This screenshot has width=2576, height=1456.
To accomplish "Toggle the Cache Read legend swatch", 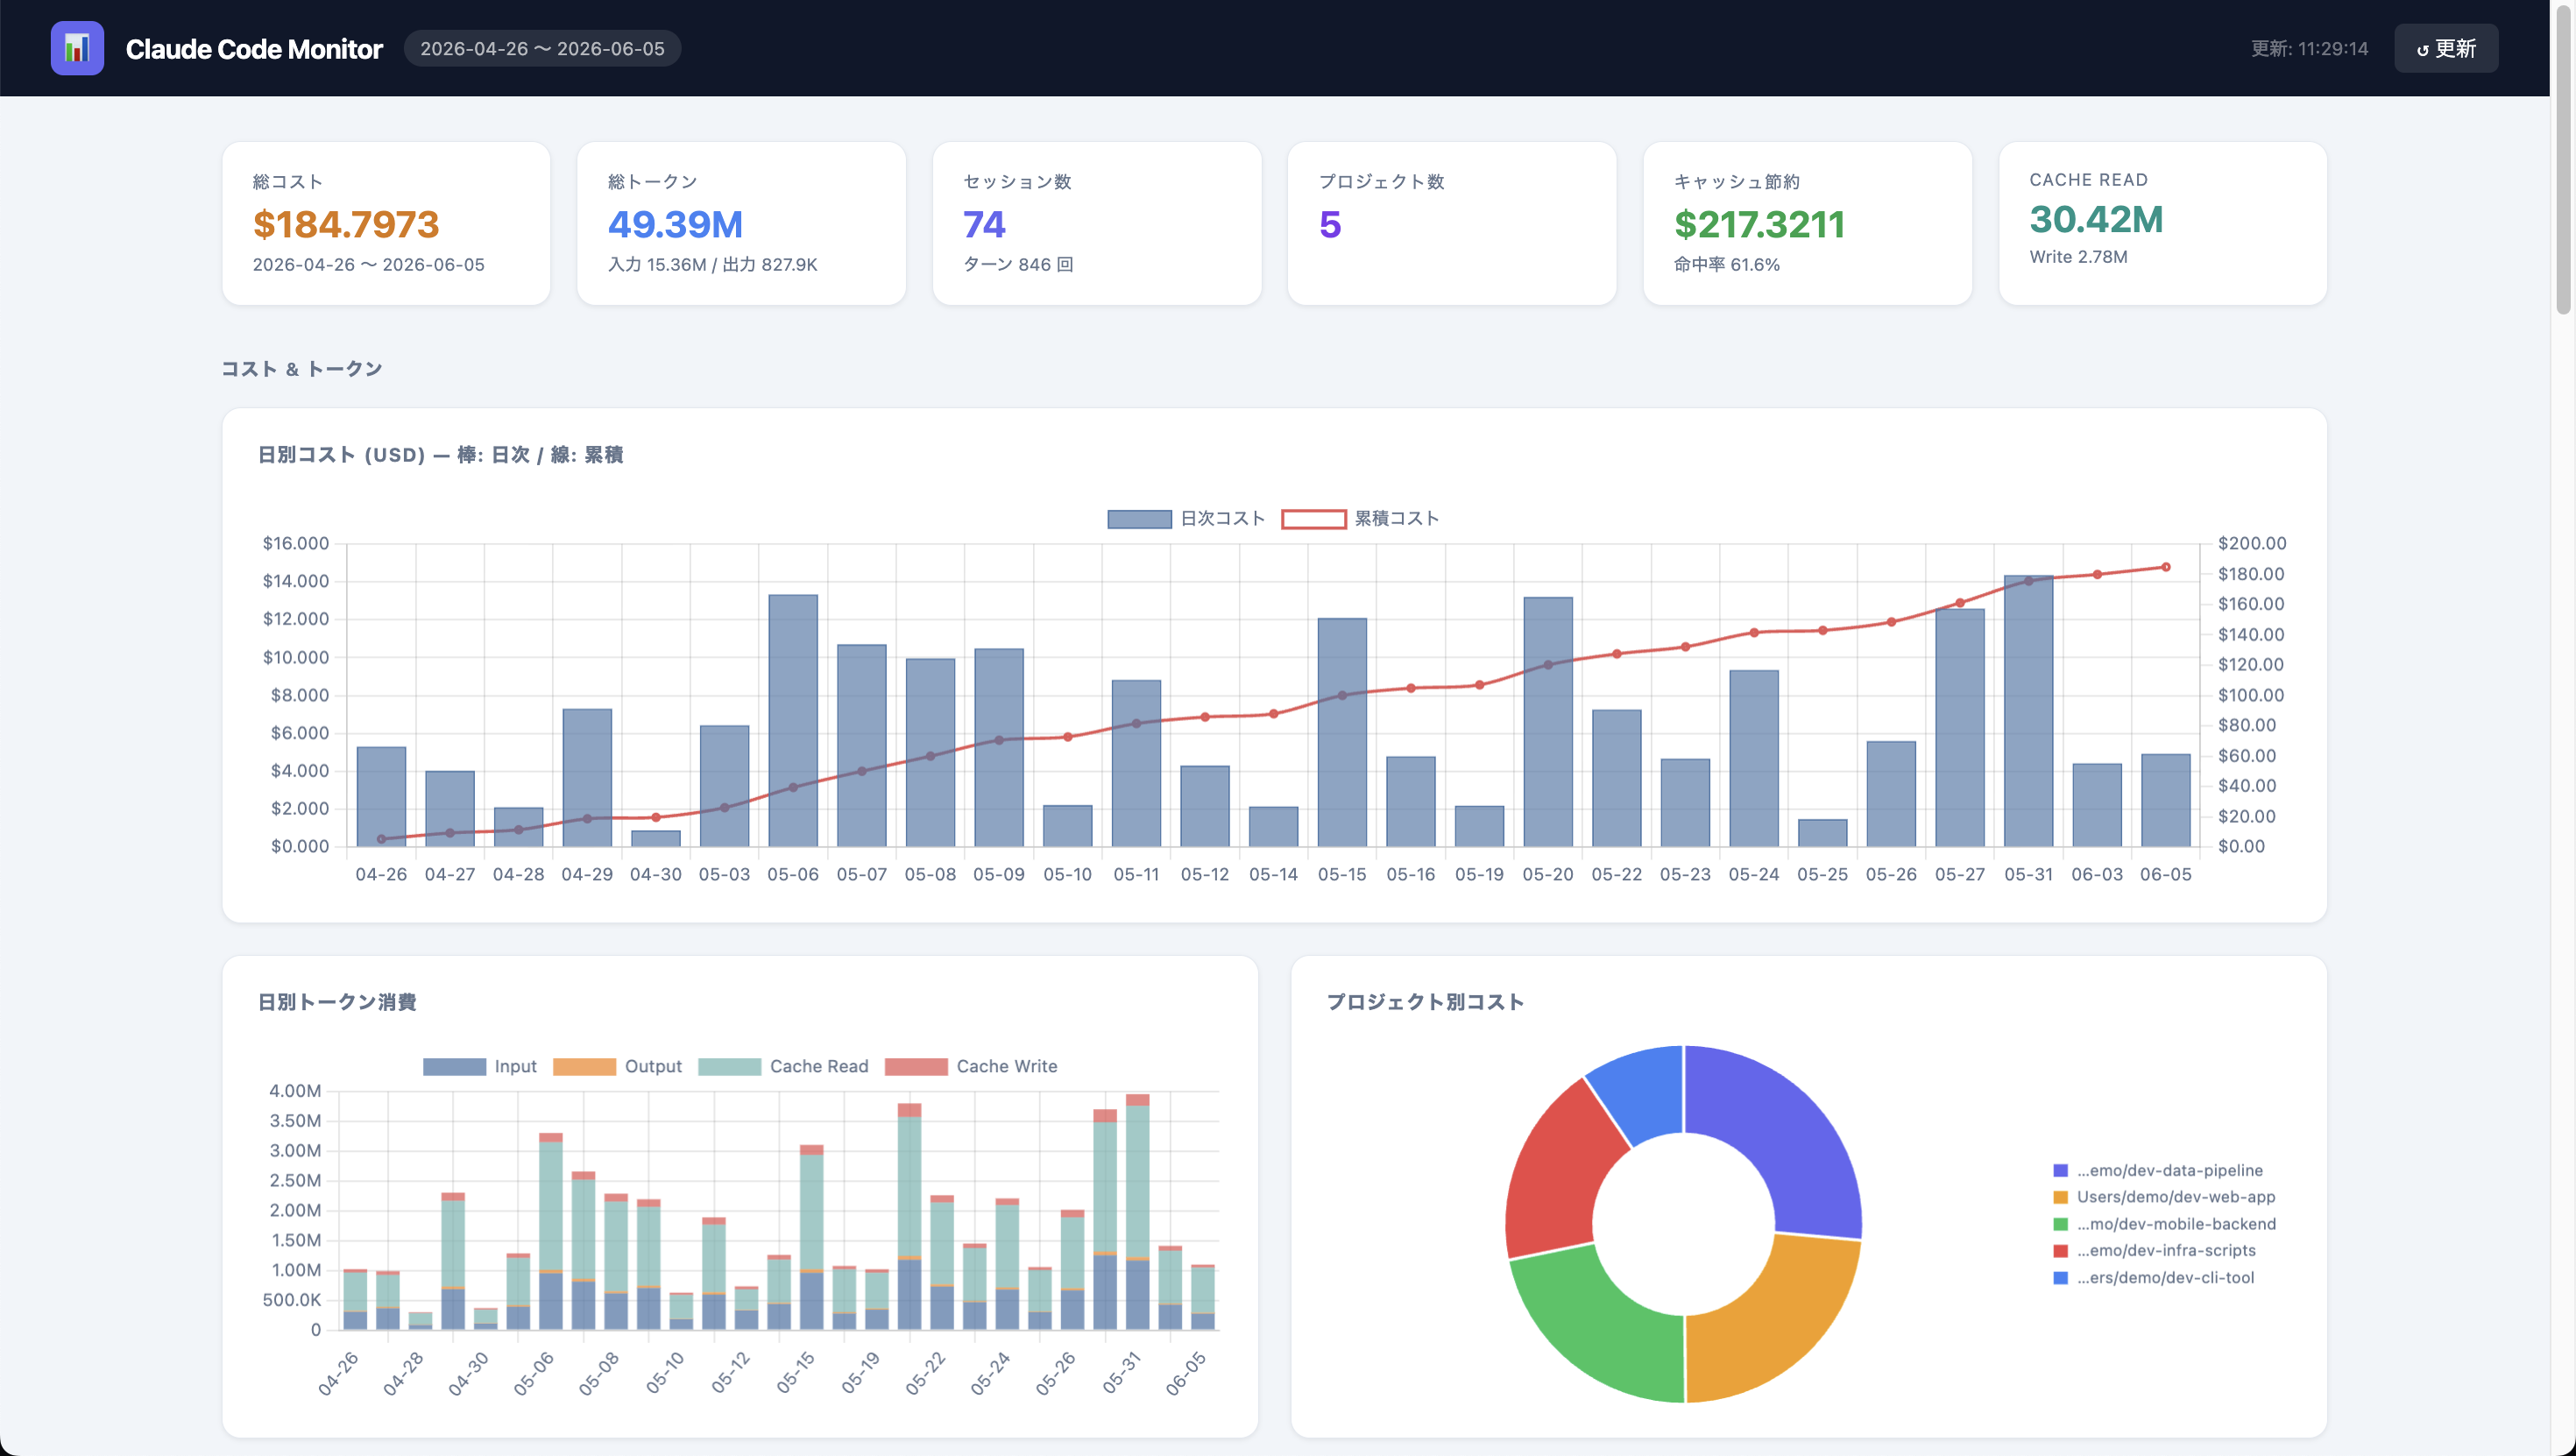I will pos(729,1066).
